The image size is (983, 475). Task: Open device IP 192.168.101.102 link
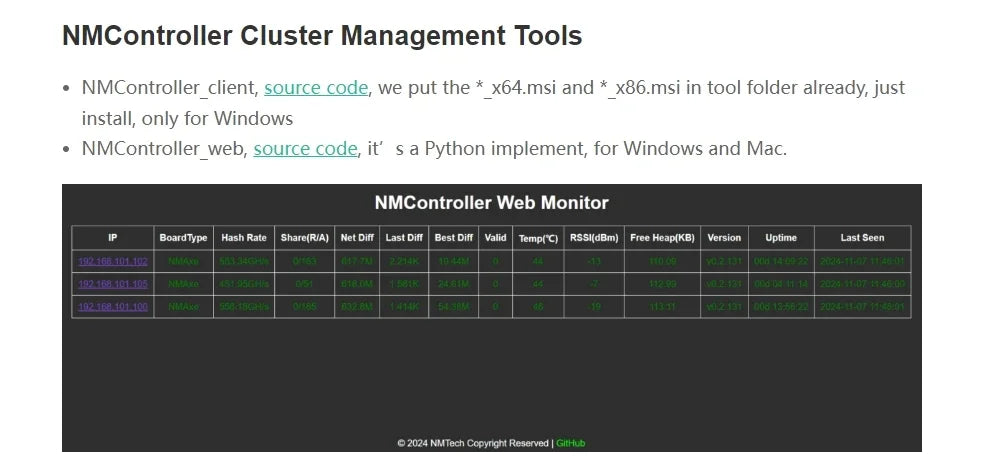(x=113, y=261)
